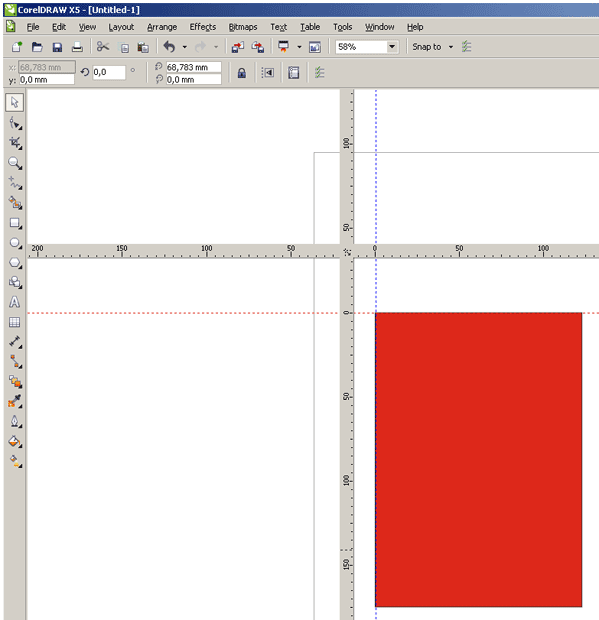Click the y position input field
The height and width of the screenshot is (620, 599).
pyautogui.click(x=47, y=79)
